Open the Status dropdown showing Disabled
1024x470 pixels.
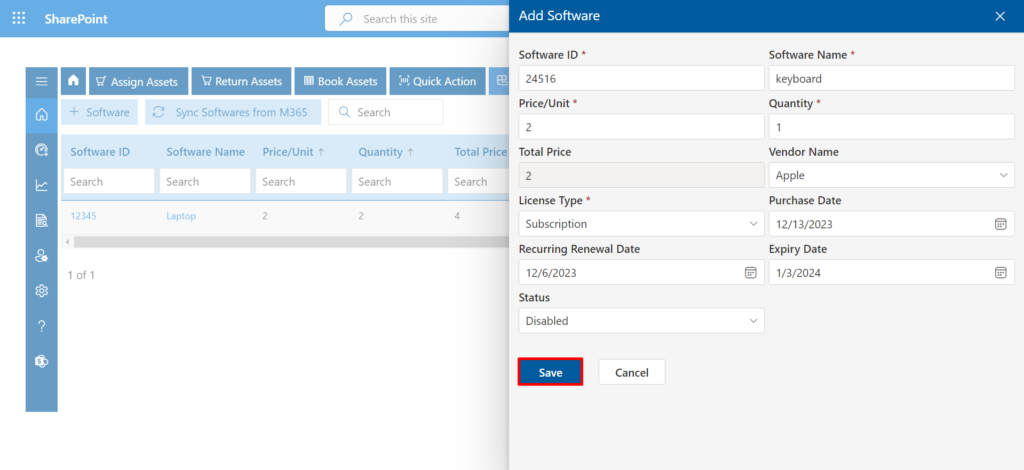coord(641,321)
